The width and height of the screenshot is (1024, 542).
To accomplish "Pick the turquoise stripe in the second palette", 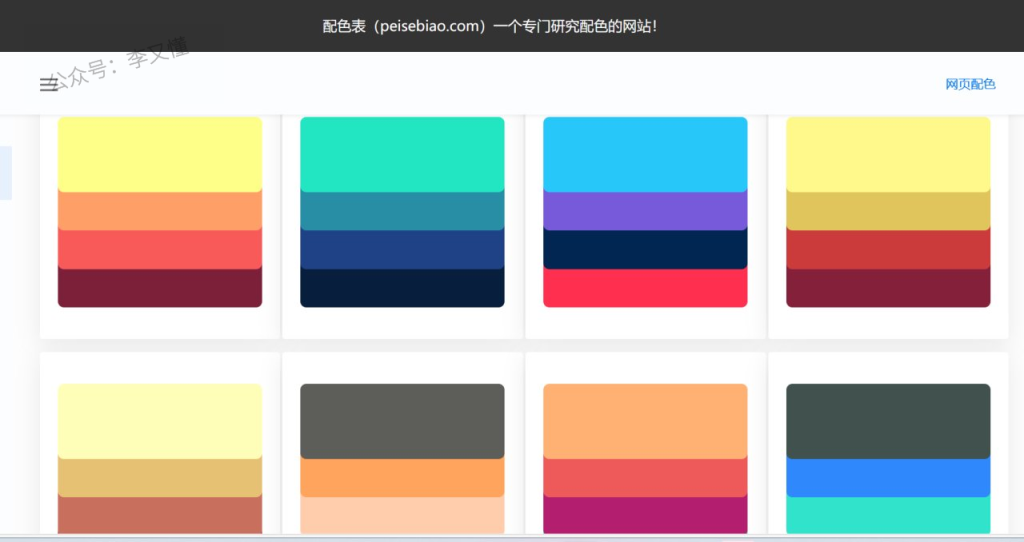I will tap(402, 154).
